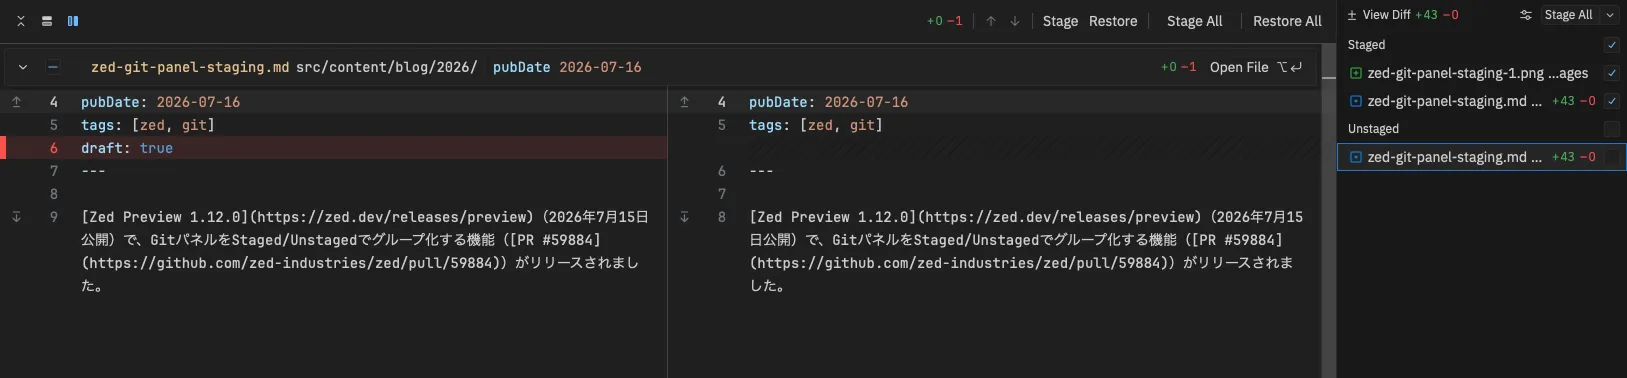Image resolution: width=1627 pixels, height=378 pixels.
Task: Click the Staged section header
Action: 1366,45
